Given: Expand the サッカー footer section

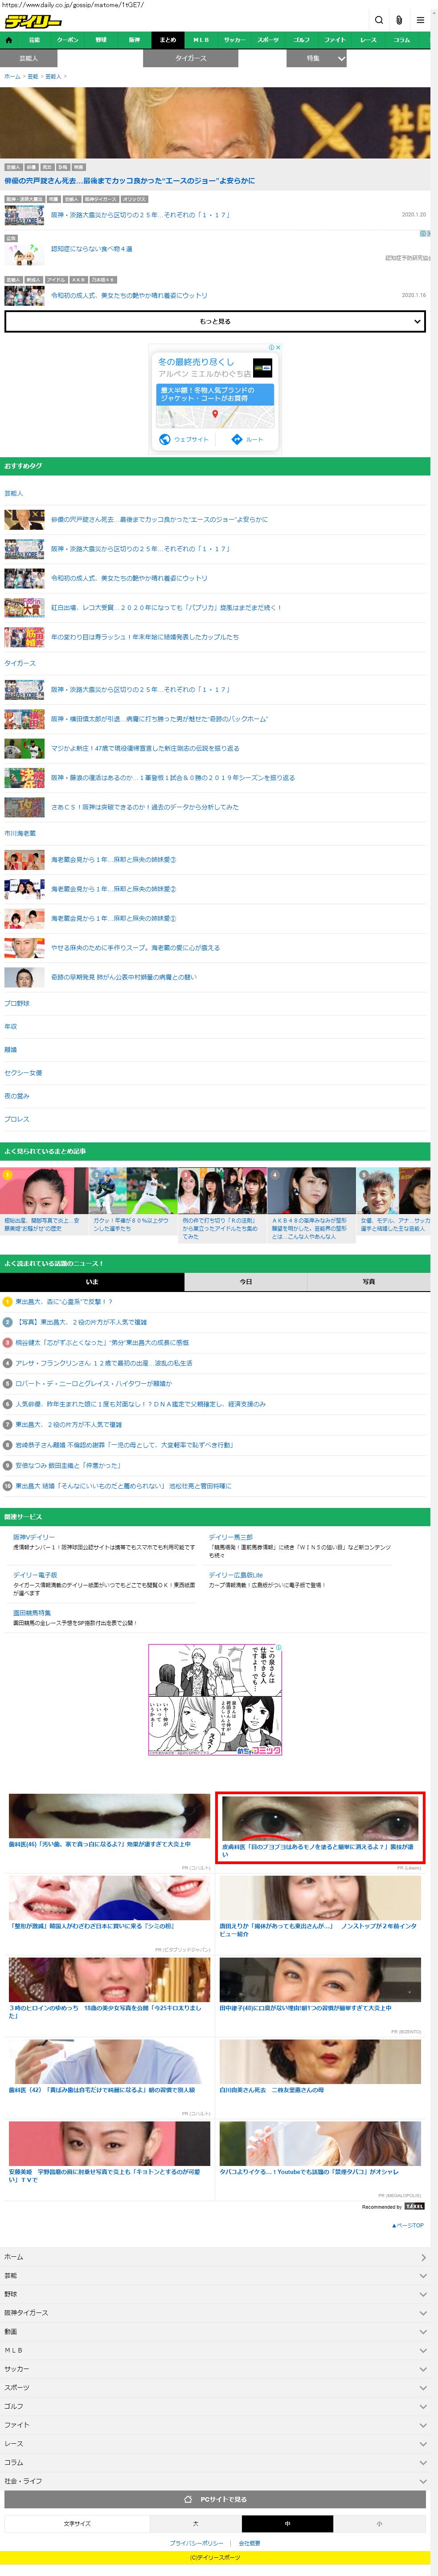Looking at the screenshot, I should tap(215, 2368).
